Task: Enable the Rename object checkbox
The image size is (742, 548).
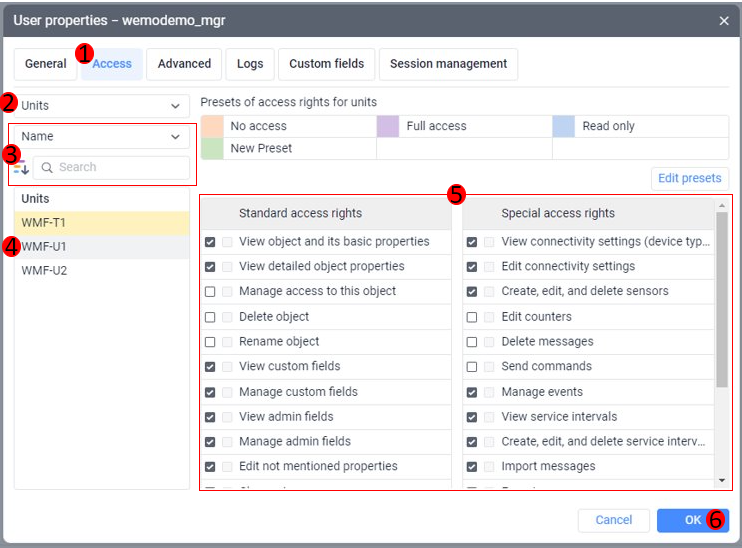Action: [210, 342]
